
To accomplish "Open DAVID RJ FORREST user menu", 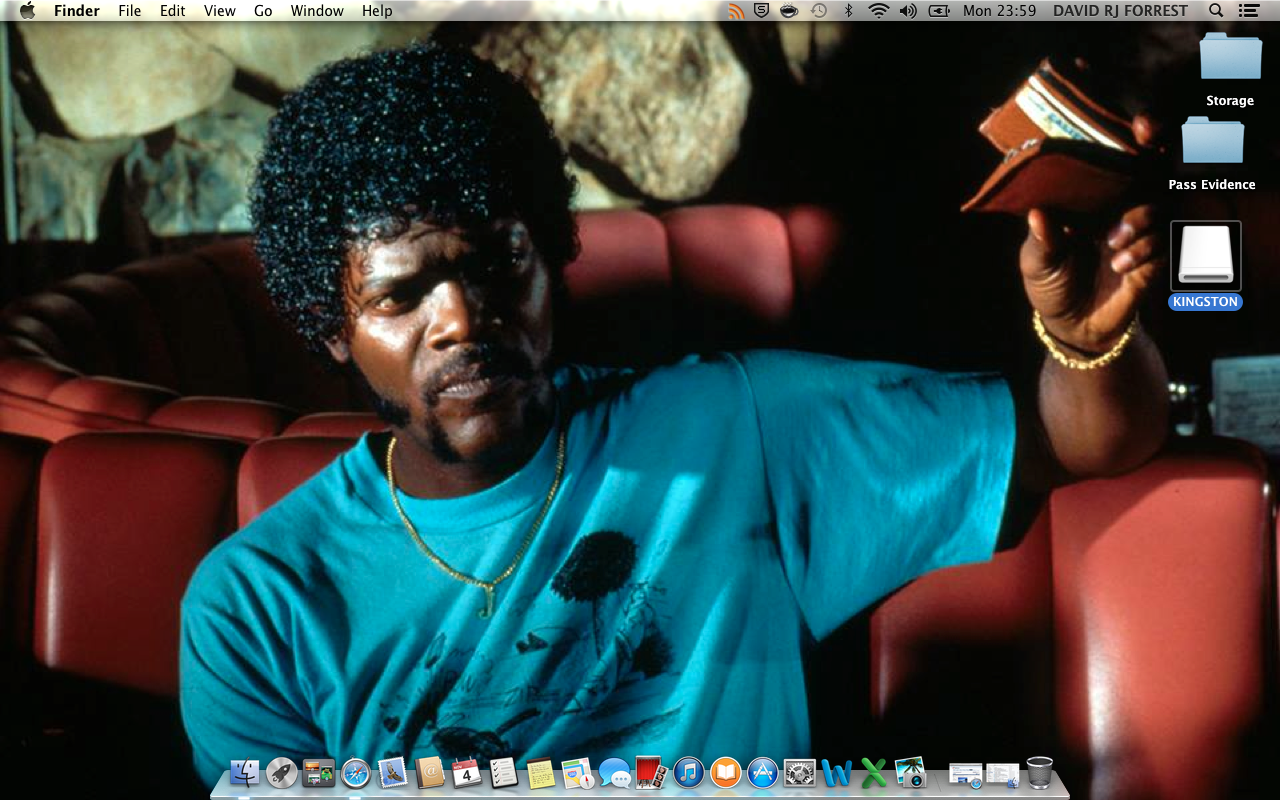I will click(1121, 11).
